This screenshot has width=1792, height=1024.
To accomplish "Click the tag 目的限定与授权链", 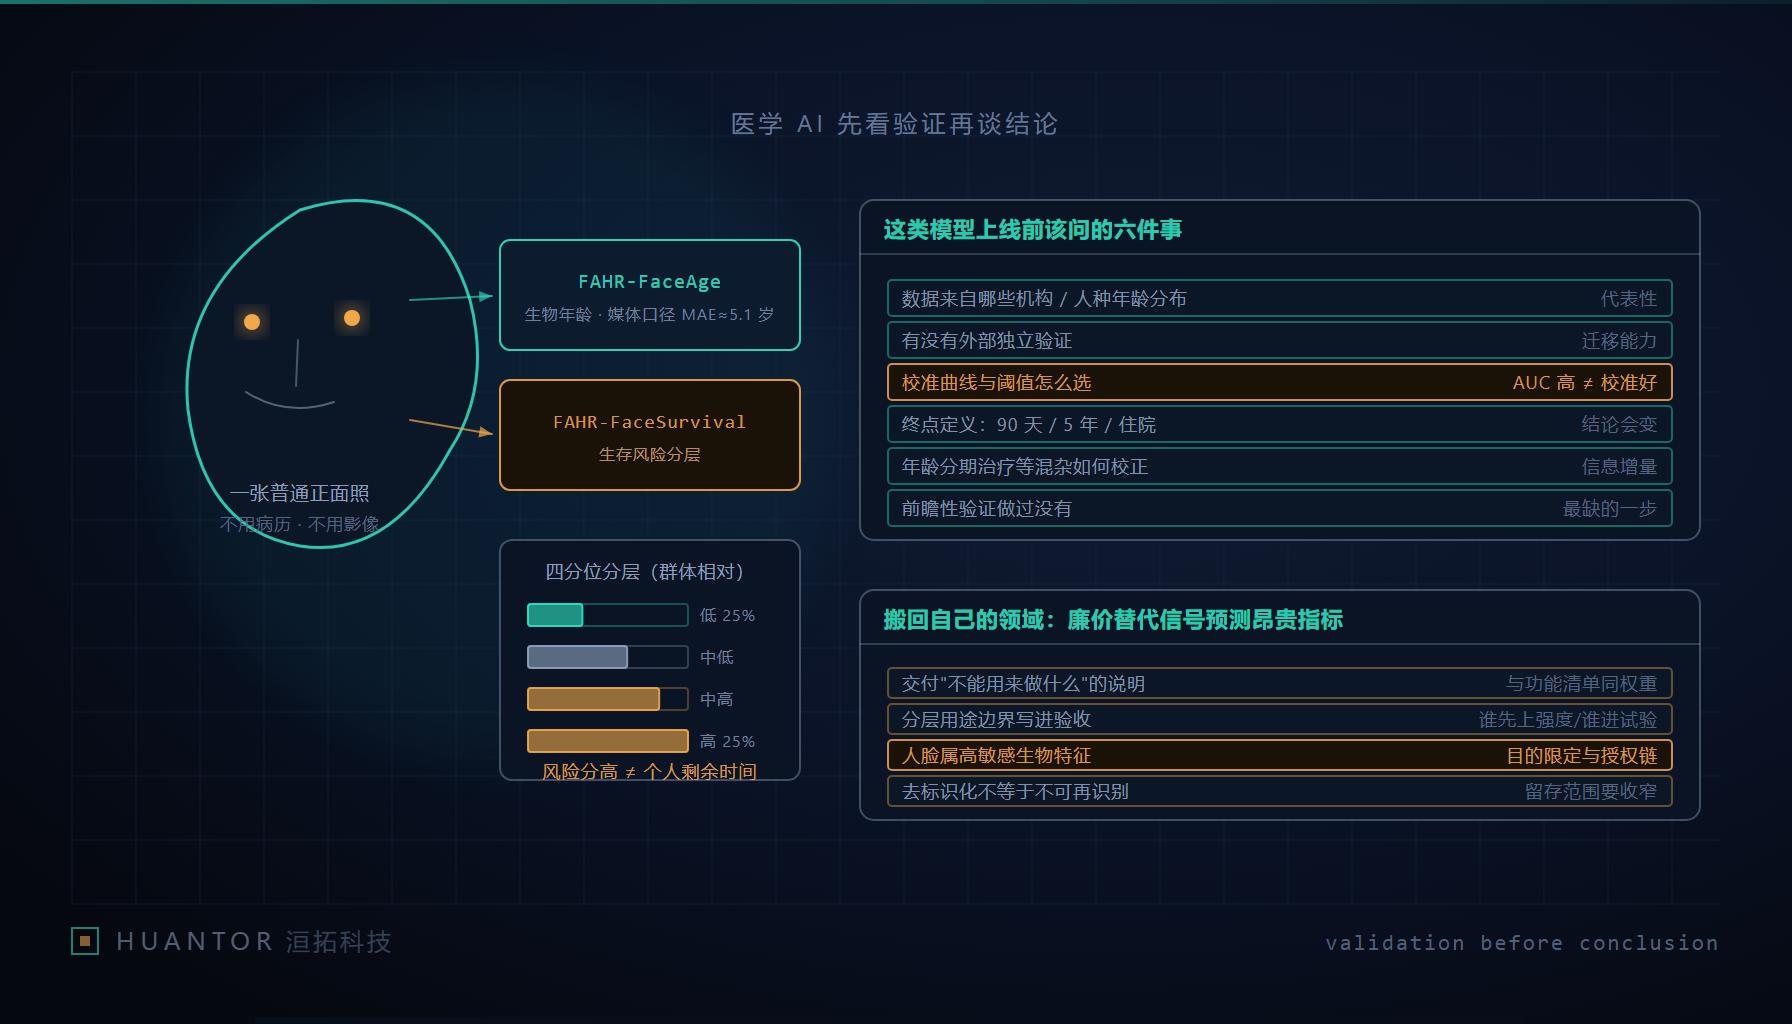I will 1582,756.
